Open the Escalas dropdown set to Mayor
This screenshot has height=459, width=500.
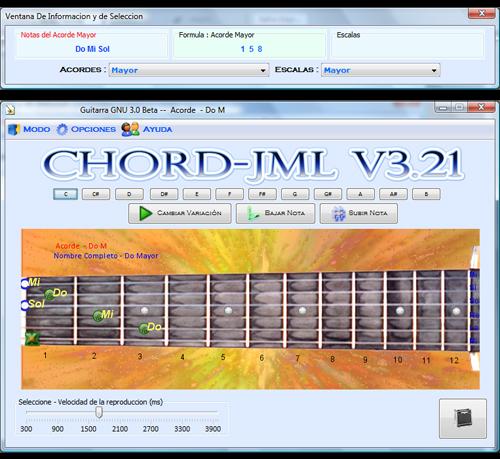click(x=381, y=70)
